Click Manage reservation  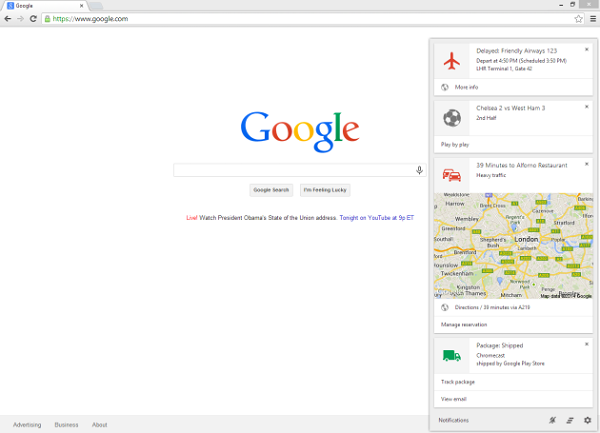click(x=513, y=324)
